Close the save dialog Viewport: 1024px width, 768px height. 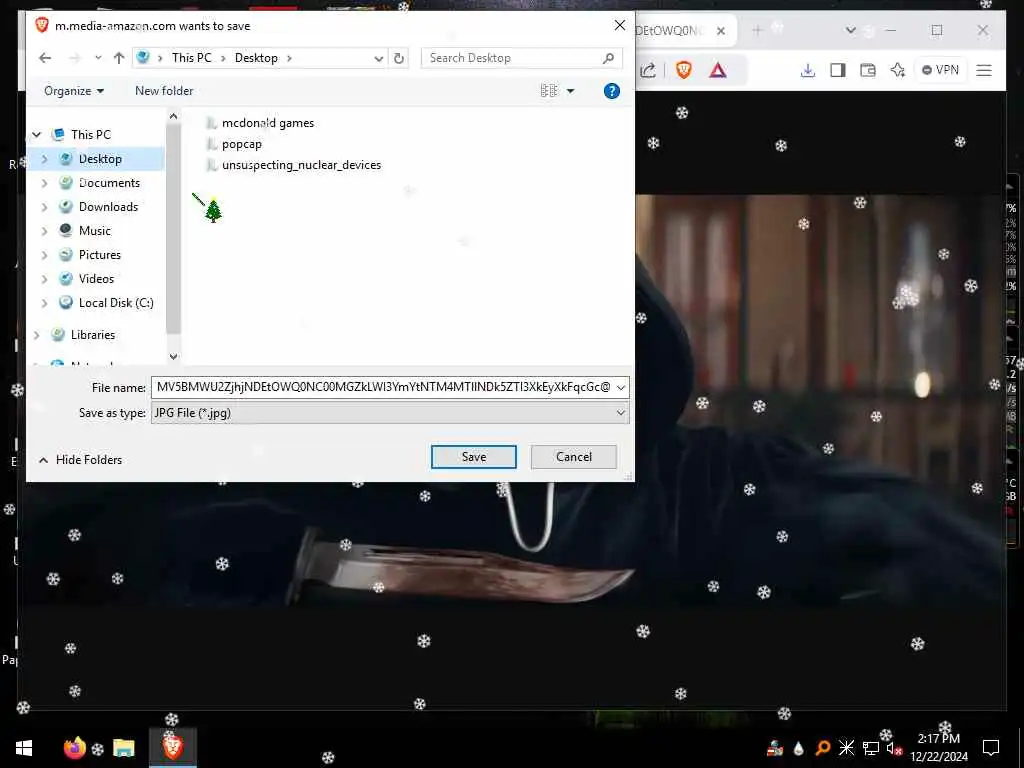coord(620,25)
